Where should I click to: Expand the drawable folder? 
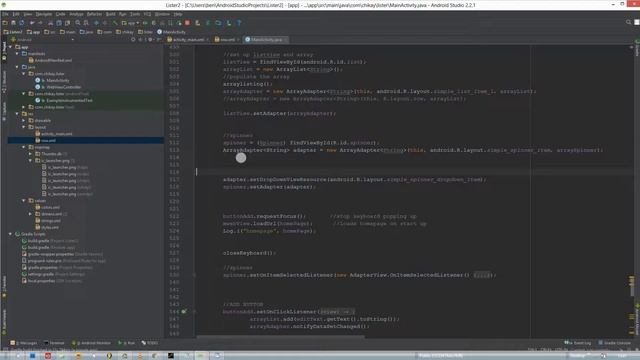click(x=24, y=120)
